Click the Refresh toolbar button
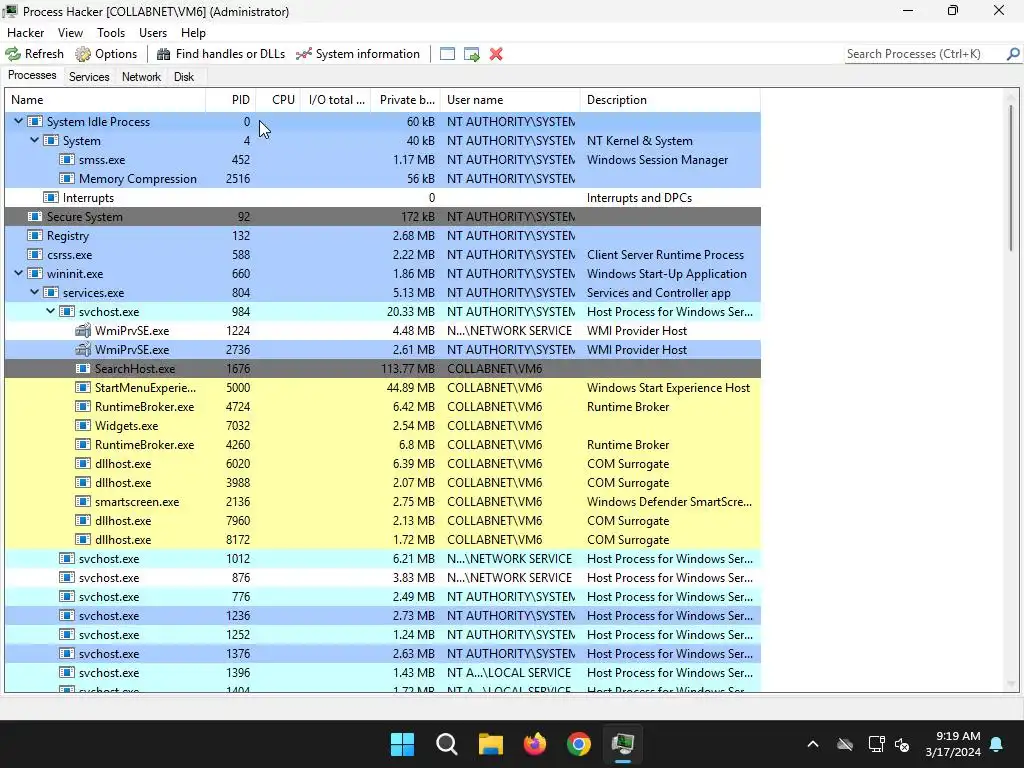The image size is (1024, 768). coord(35,54)
